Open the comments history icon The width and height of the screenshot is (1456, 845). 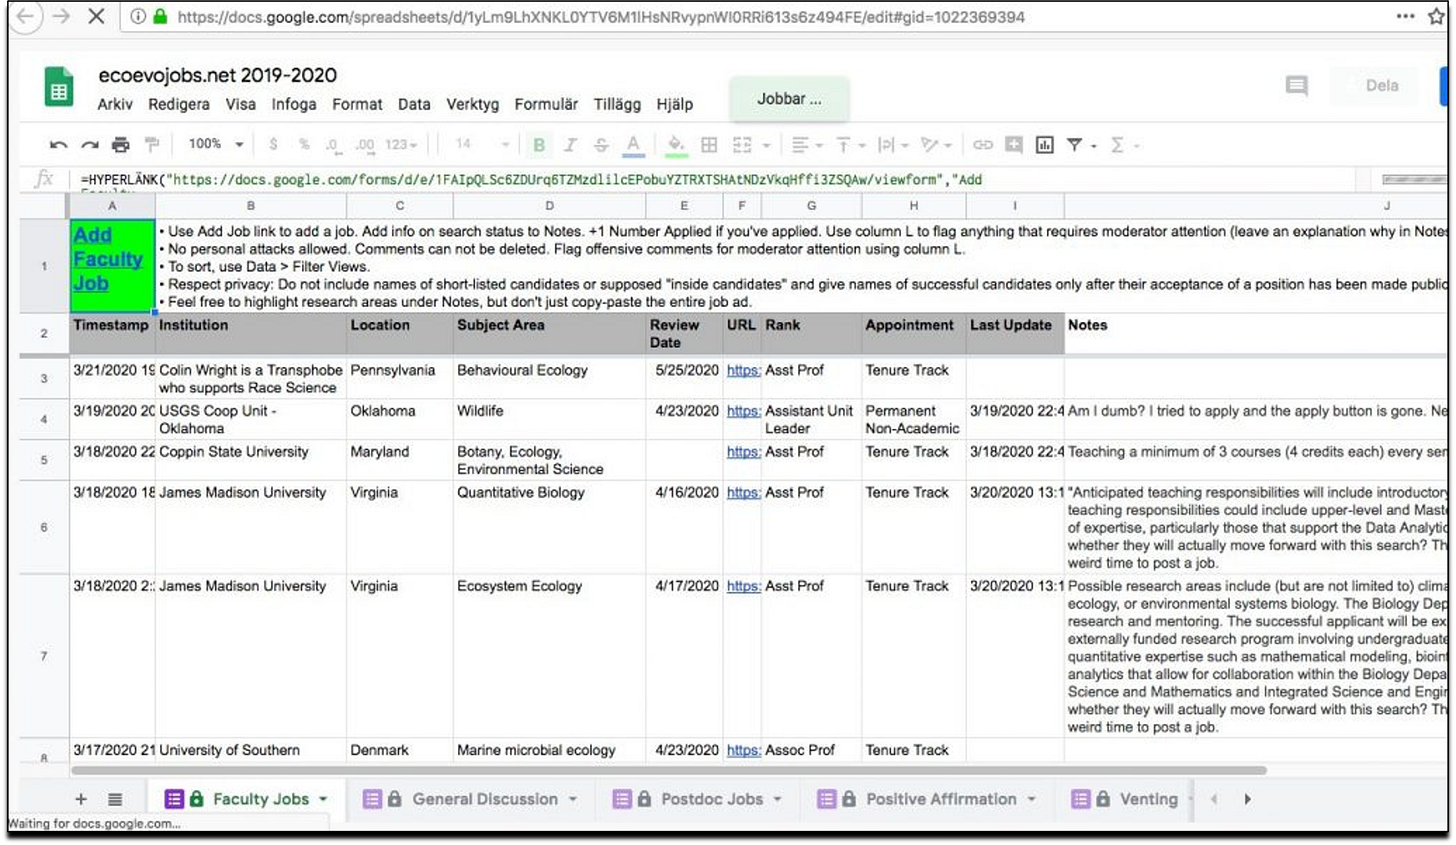point(1297,86)
